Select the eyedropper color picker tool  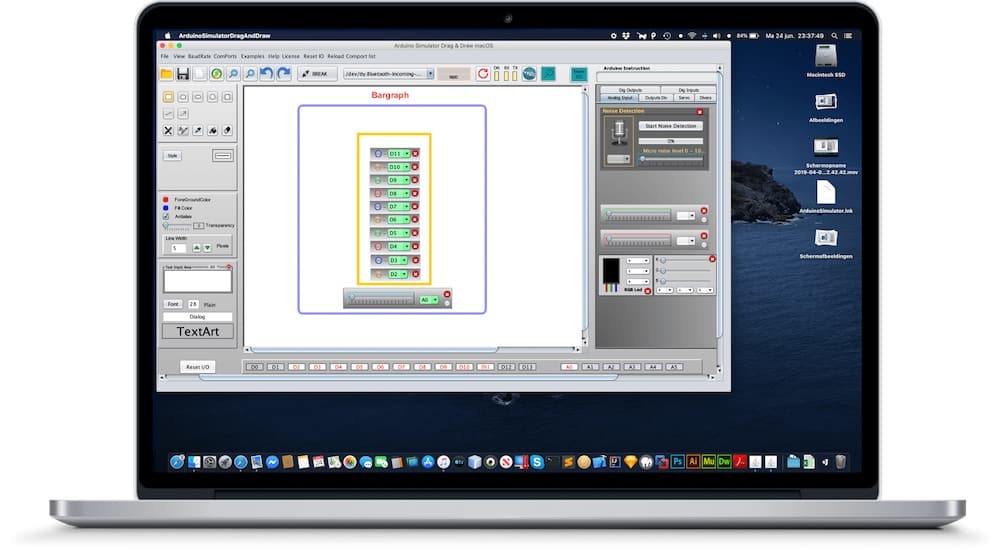tap(198, 130)
